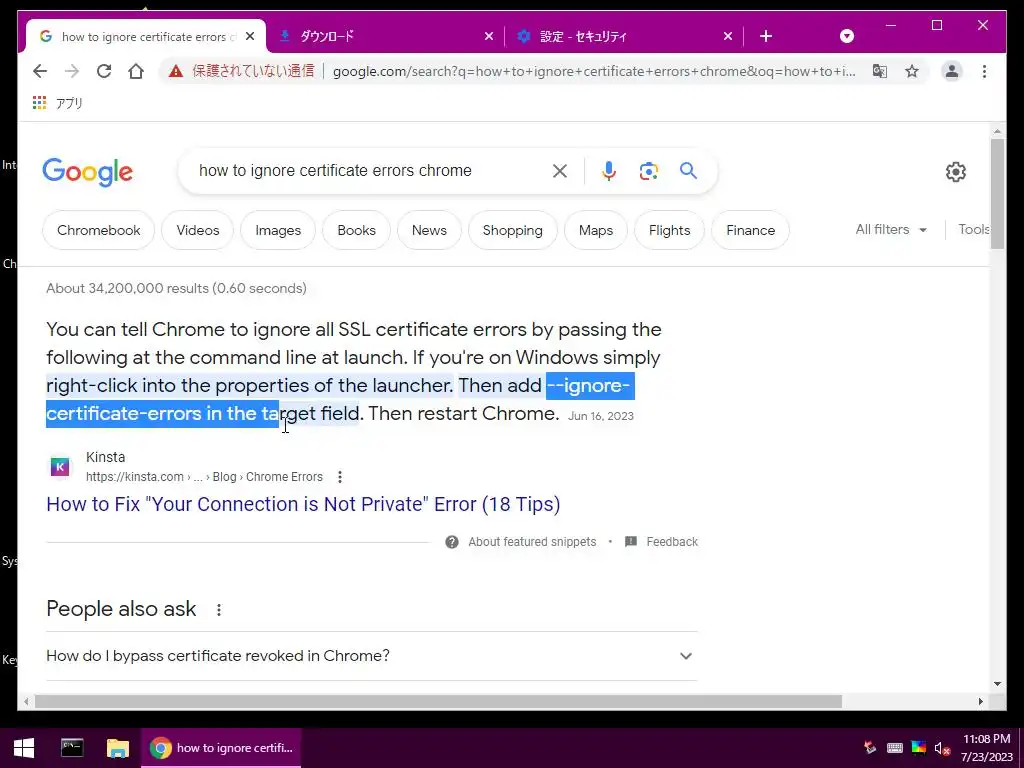Click the muted speaker tray icon
The width and height of the screenshot is (1024, 768).
pyautogui.click(x=942, y=748)
